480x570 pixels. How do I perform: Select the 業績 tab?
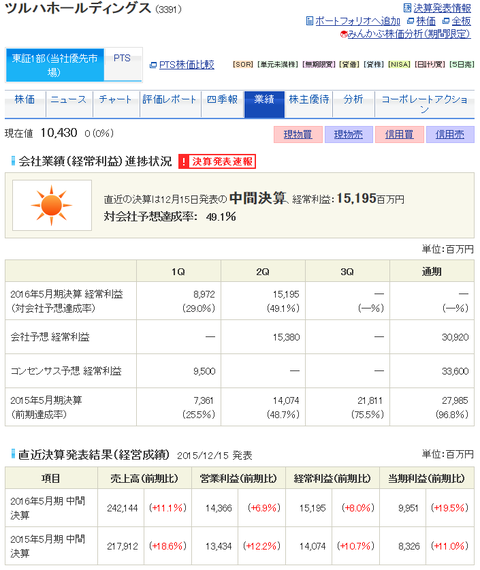click(264, 104)
